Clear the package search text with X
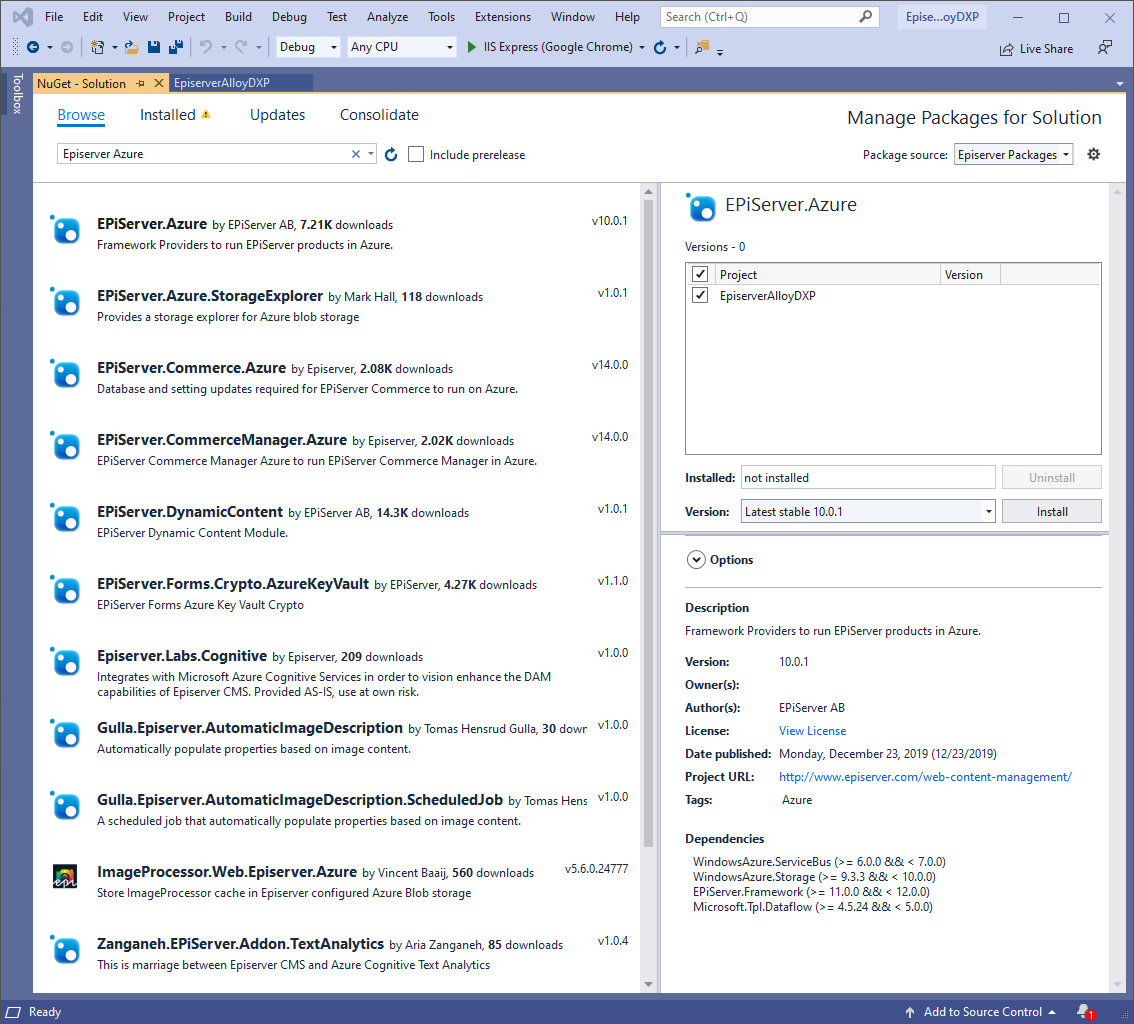The width and height of the screenshot is (1134, 1024). click(x=355, y=154)
